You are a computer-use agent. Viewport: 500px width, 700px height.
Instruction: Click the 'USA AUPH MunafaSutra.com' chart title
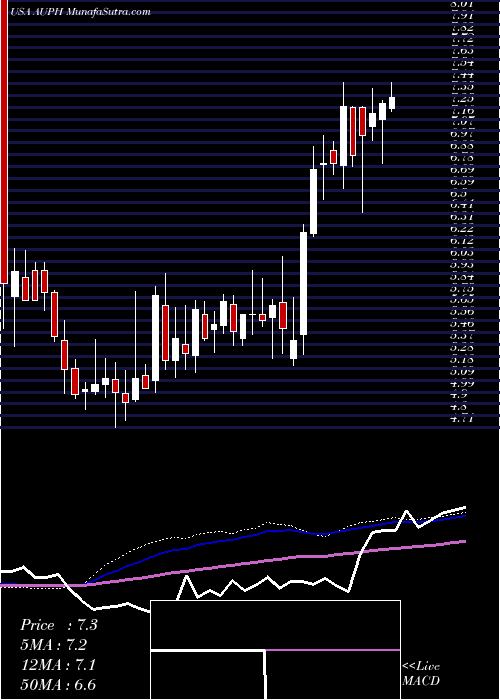click(80, 12)
